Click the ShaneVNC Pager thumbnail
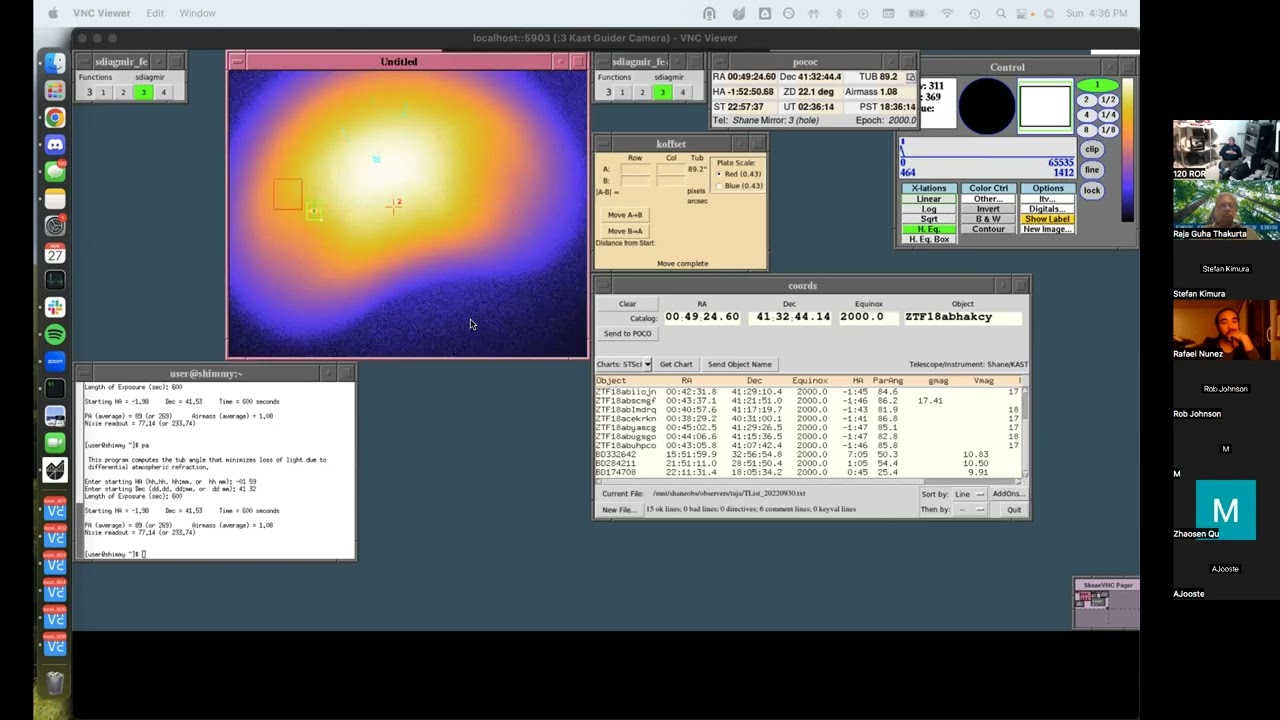 tap(1106, 604)
